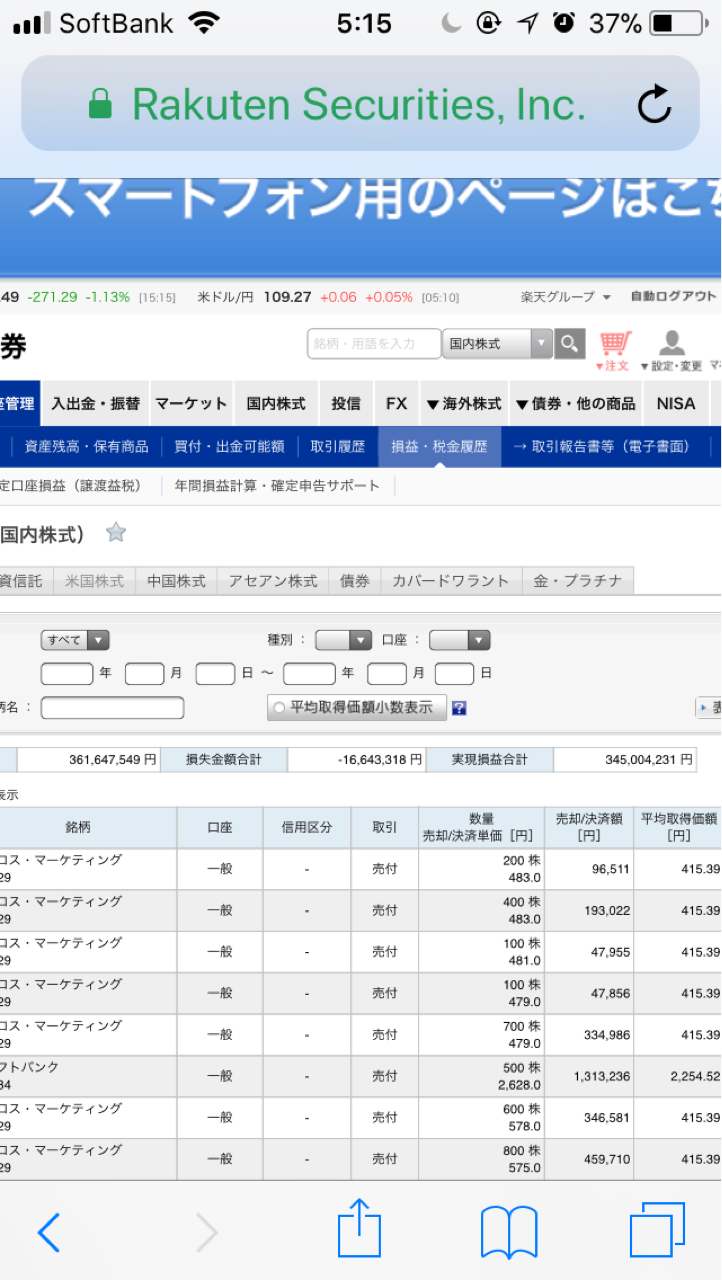Open the 入出金・振替 menu

tap(96, 404)
